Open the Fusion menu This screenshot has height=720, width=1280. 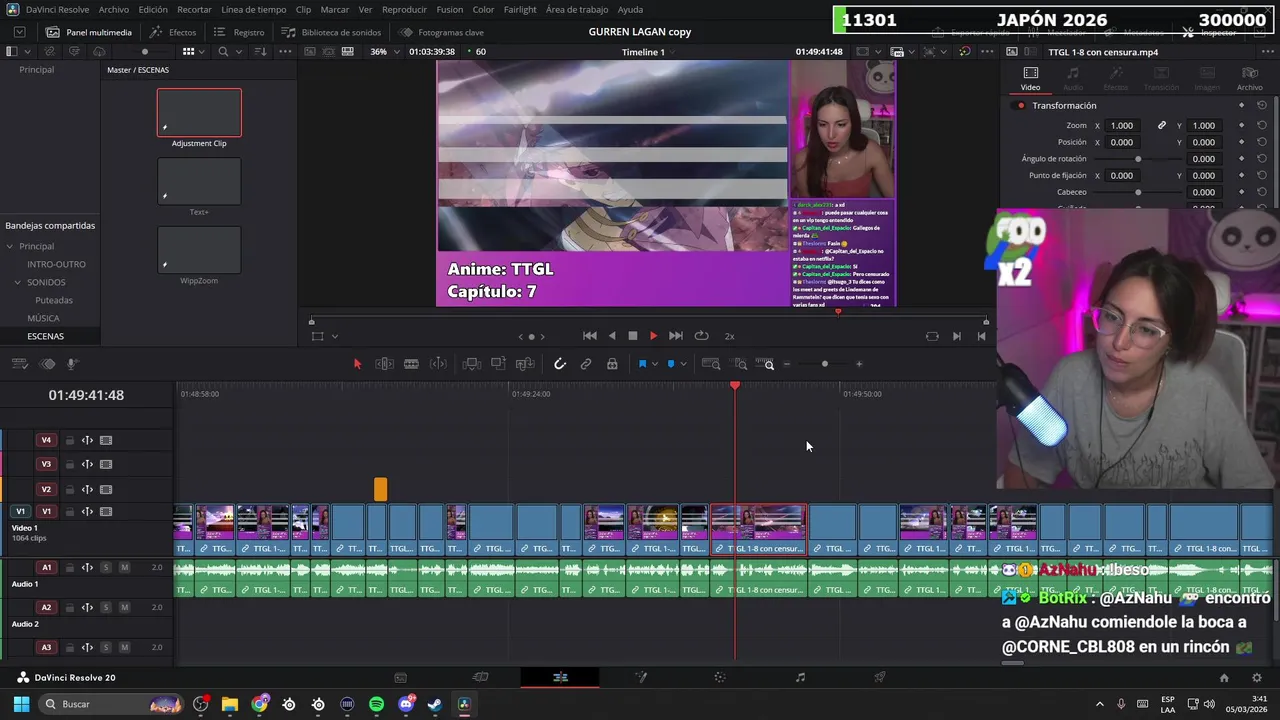[449, 9]
